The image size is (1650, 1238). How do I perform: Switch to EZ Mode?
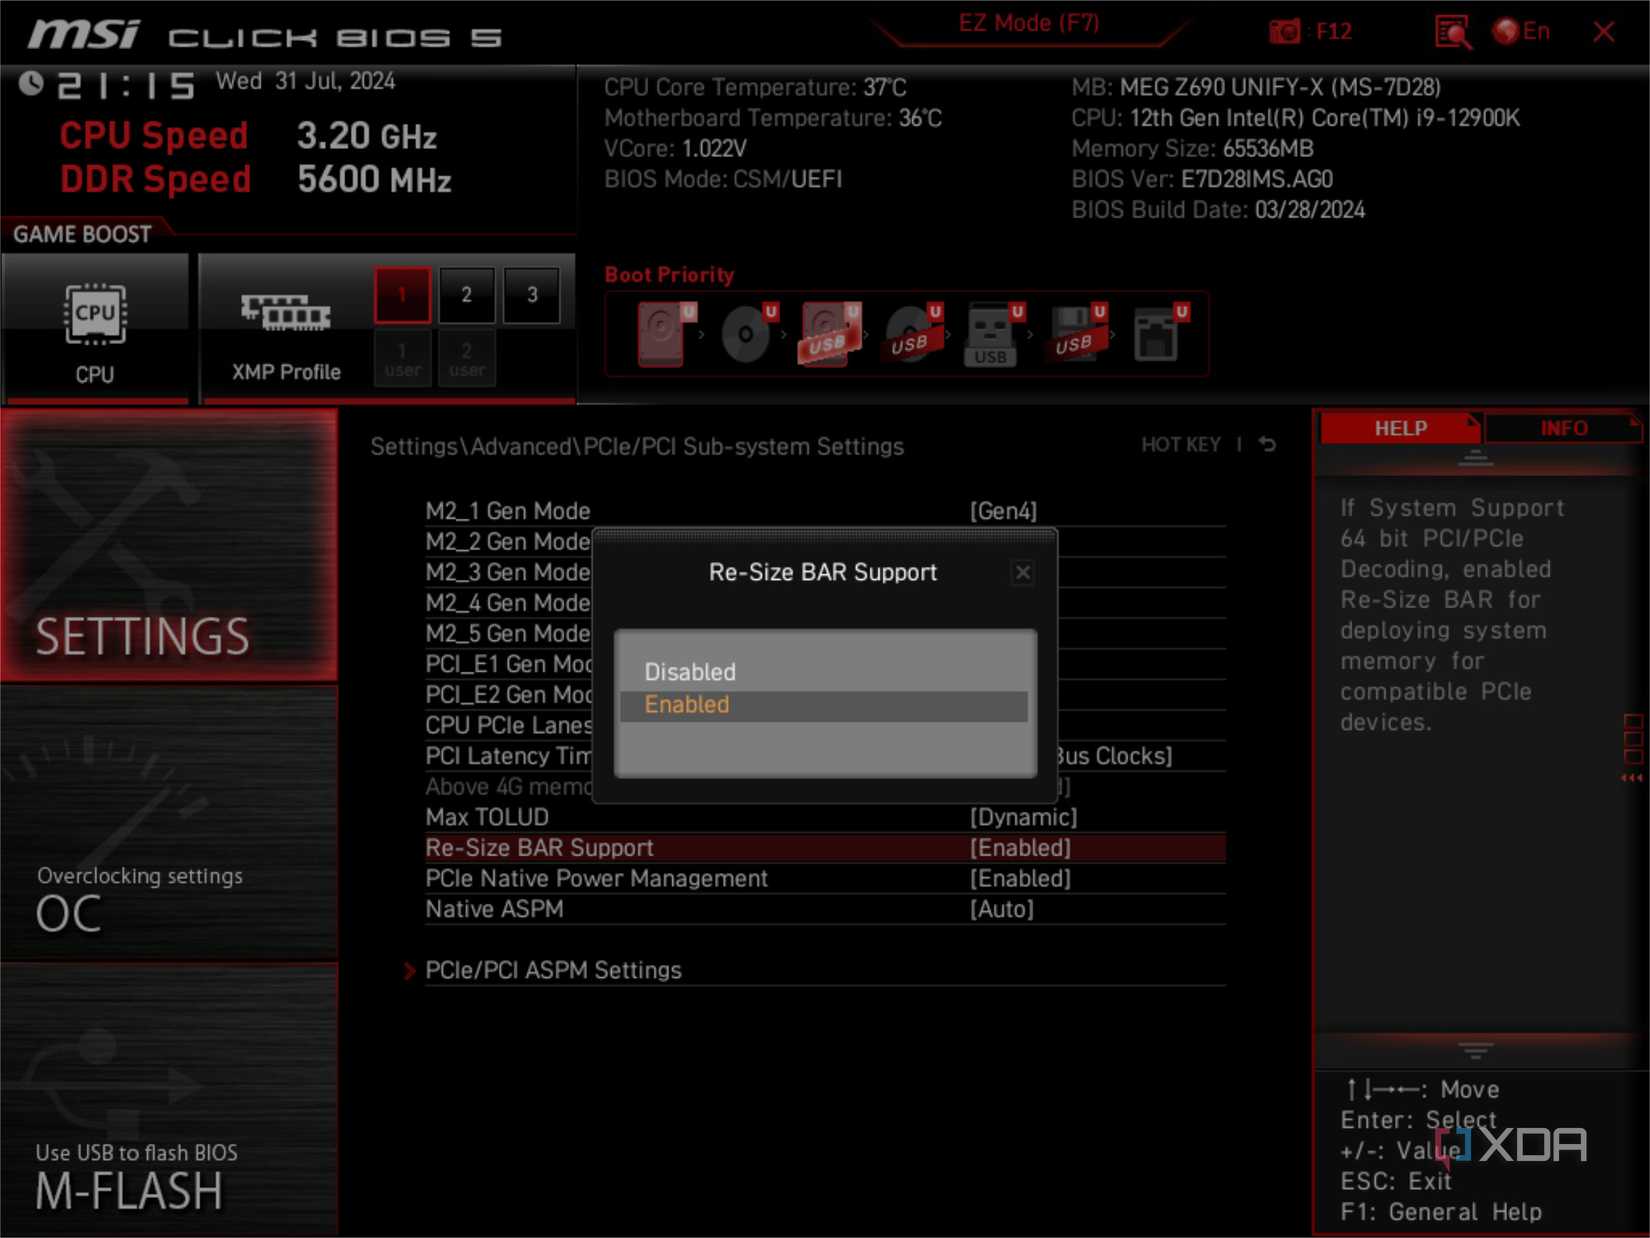[1028, 23]
